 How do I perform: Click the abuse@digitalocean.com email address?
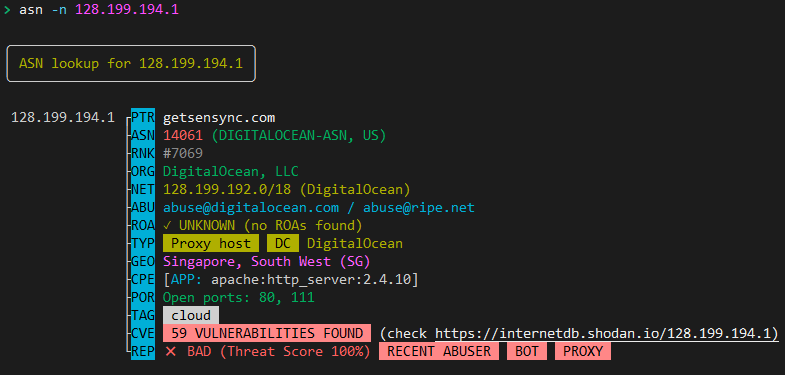[251, 207]
